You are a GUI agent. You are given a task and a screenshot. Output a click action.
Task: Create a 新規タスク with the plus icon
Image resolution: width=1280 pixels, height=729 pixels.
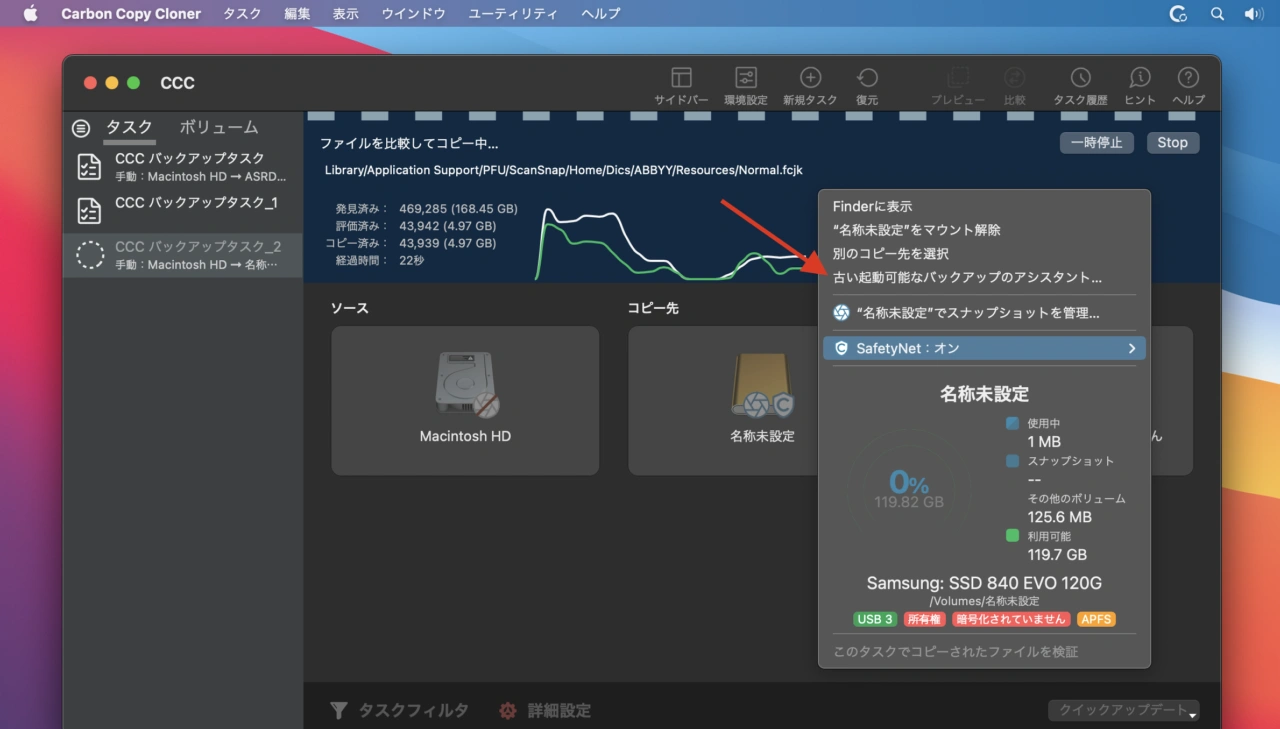pos(810,78)
